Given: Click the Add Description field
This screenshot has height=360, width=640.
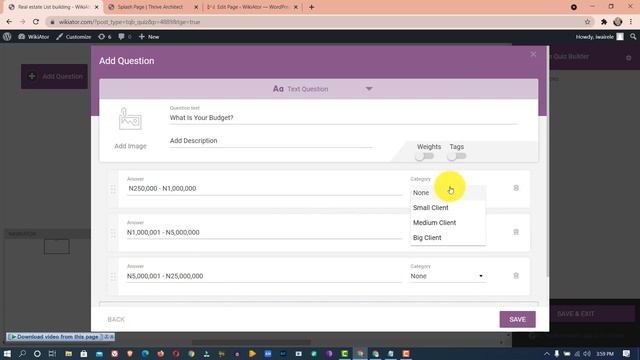Looking at the screenshot, I should (x=271, y=141).
